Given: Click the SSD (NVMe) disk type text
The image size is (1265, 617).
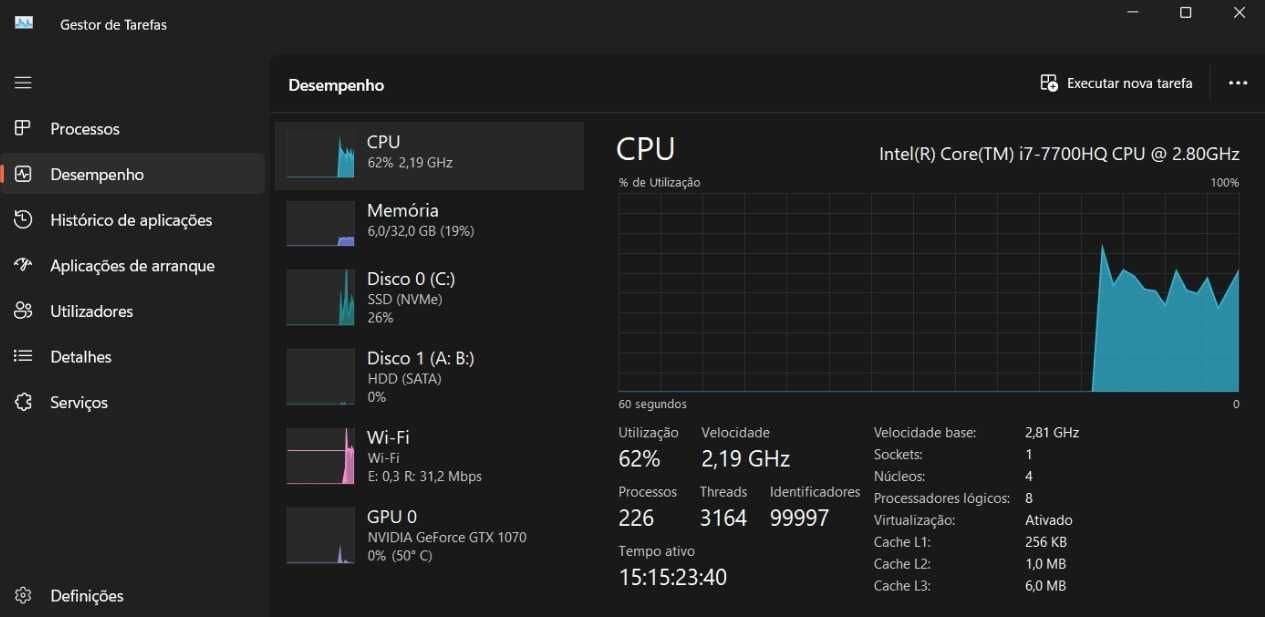Looking at the screenshot, I should click(x=405, y=299).
